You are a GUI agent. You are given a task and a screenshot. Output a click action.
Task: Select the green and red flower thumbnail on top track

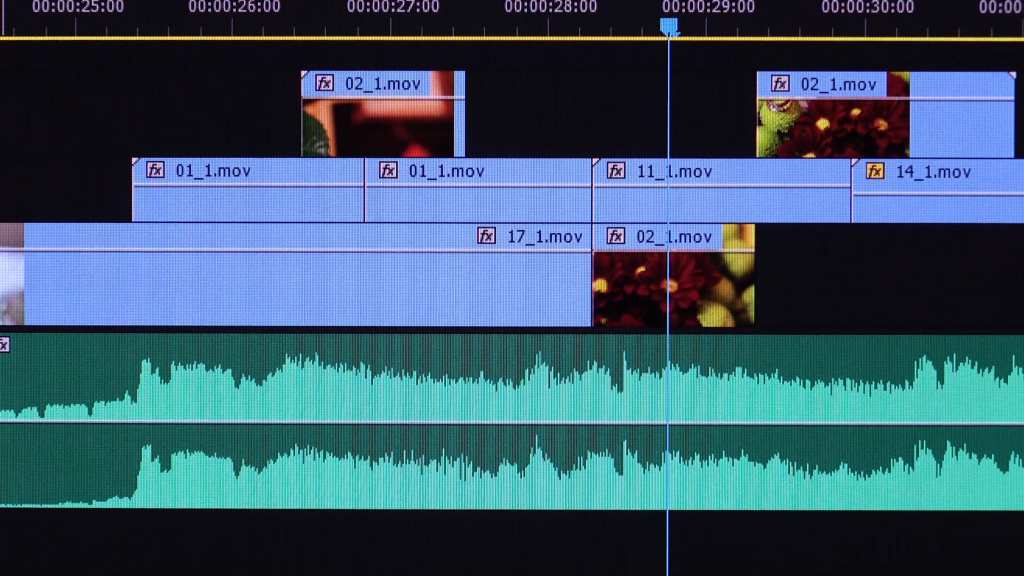832,128
